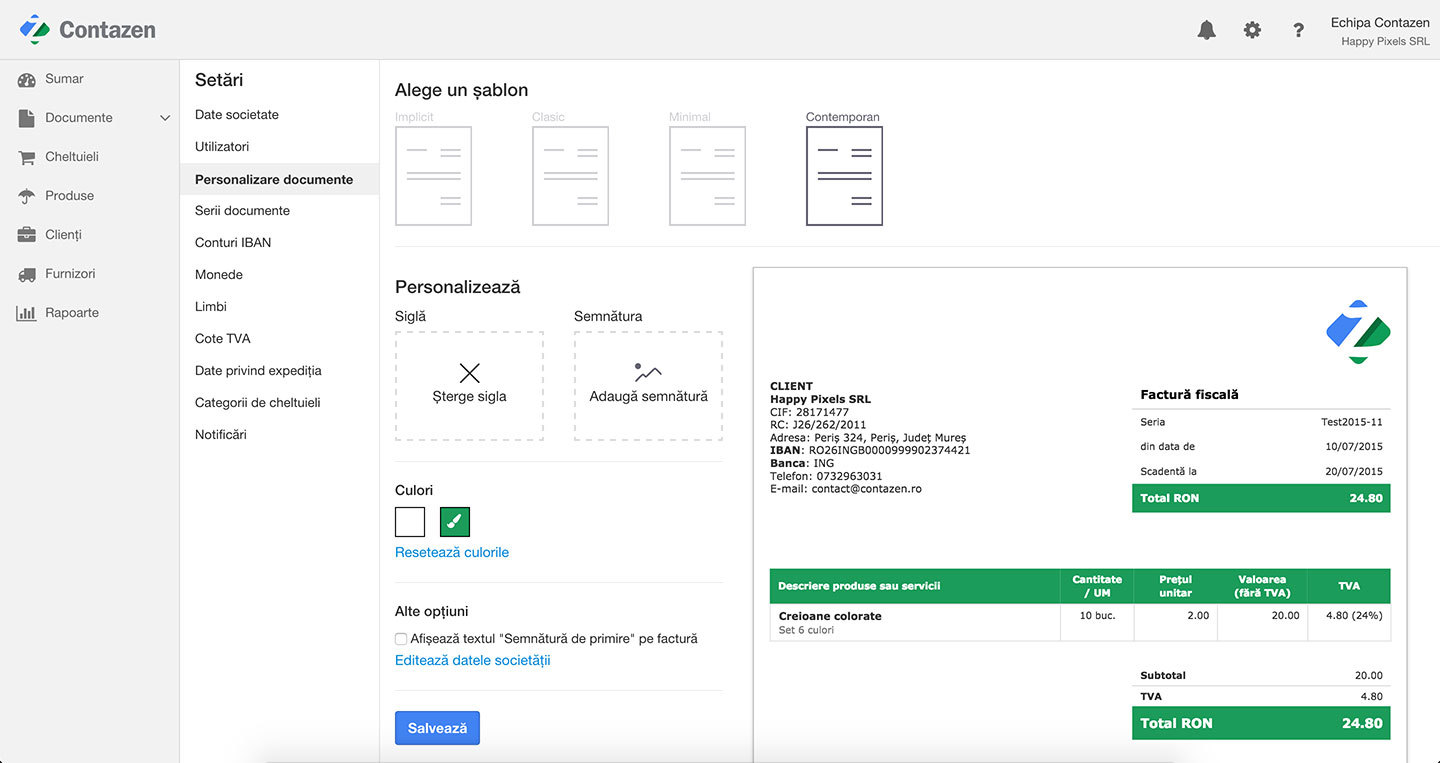Choose the Implicit template thumbnail
Viewport: 1440px width, 763px height.
point(433,176)
